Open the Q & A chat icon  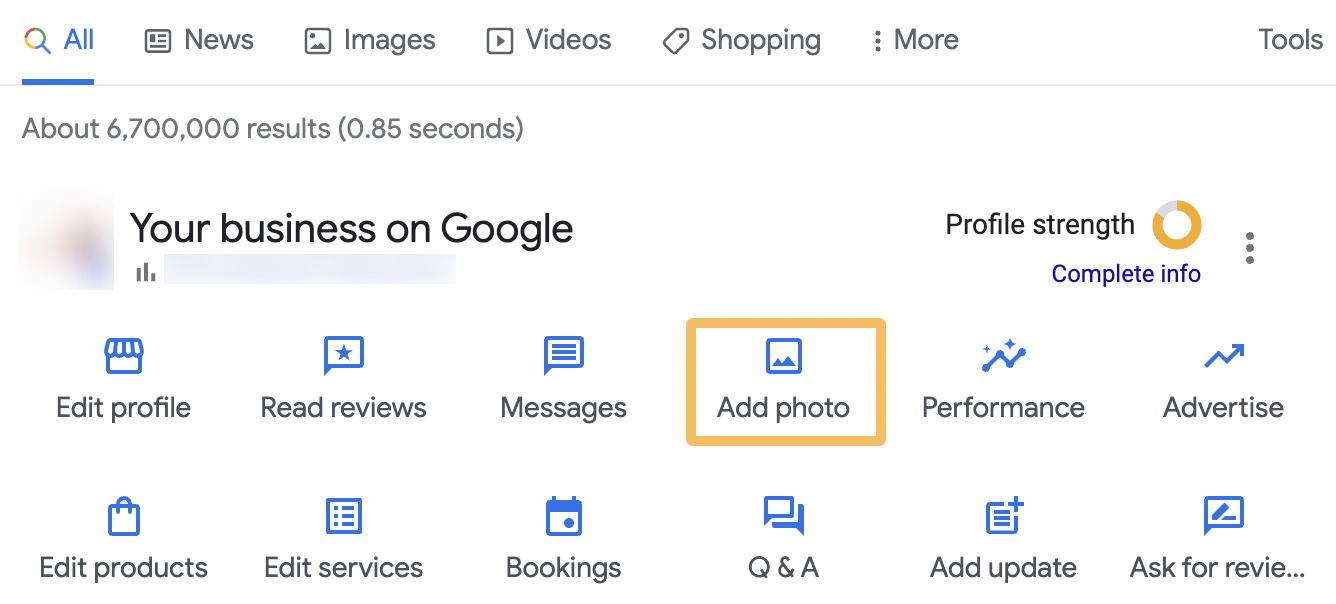pyautogui.click(x=784, y=515)
